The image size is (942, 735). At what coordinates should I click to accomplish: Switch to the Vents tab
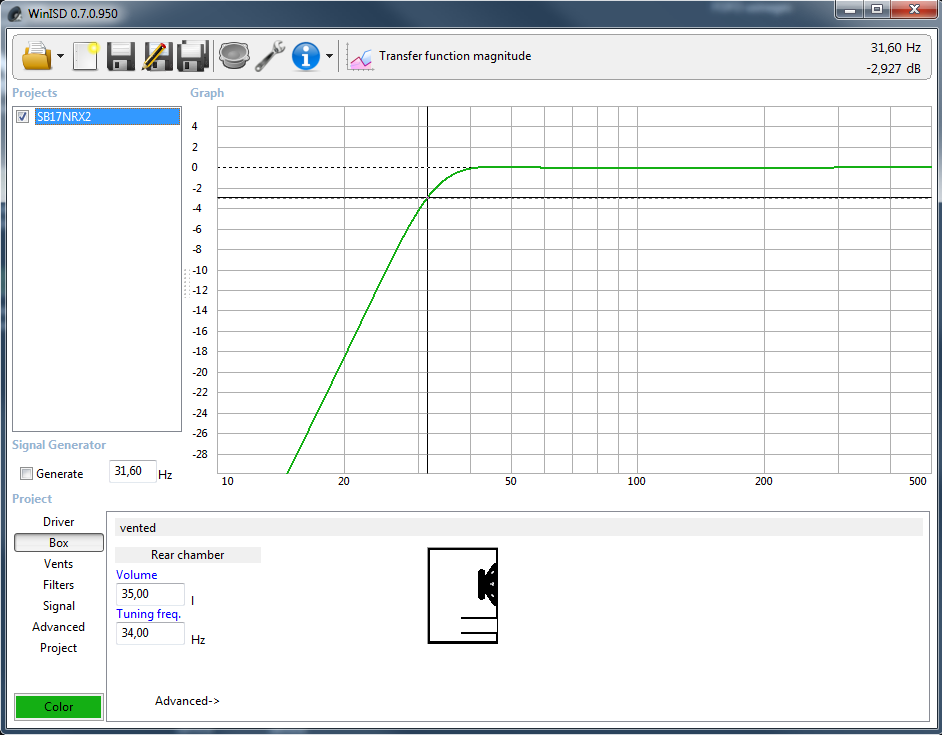58,564
